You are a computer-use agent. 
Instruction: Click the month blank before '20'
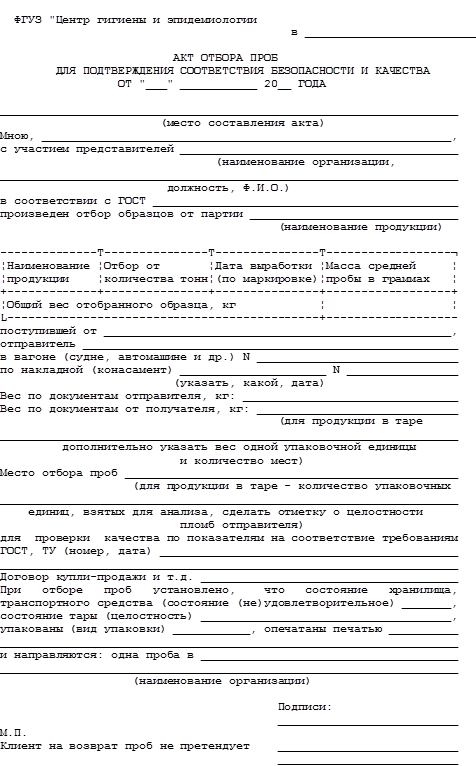[x=218, y=84]
